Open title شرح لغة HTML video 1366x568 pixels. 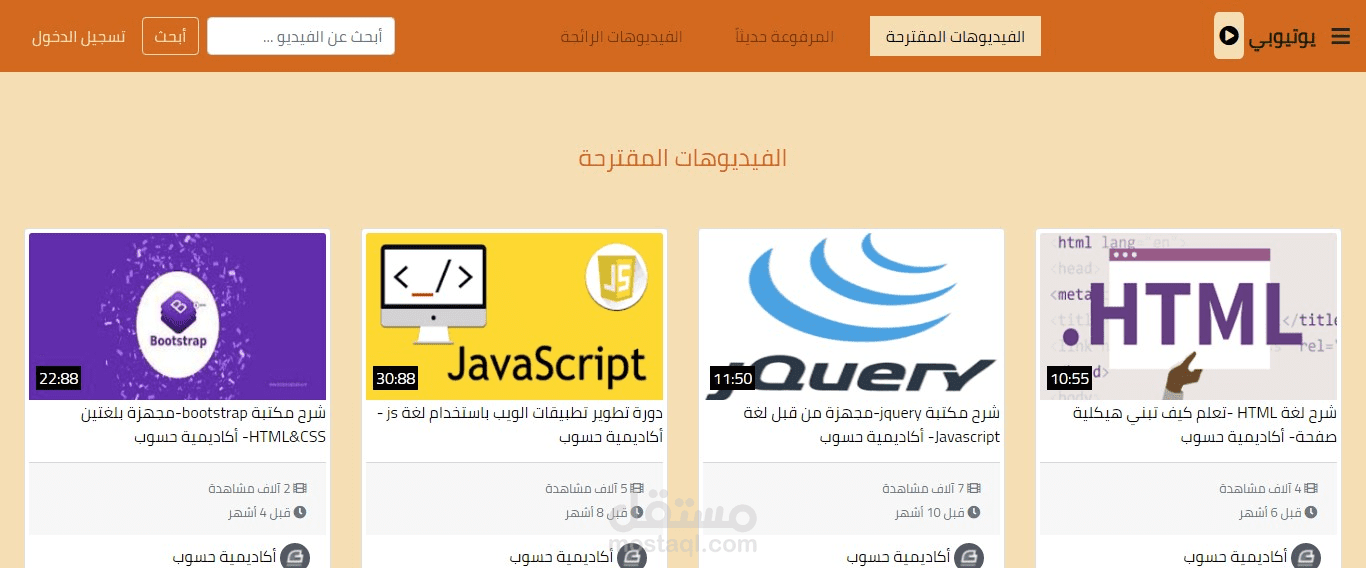1205,425
